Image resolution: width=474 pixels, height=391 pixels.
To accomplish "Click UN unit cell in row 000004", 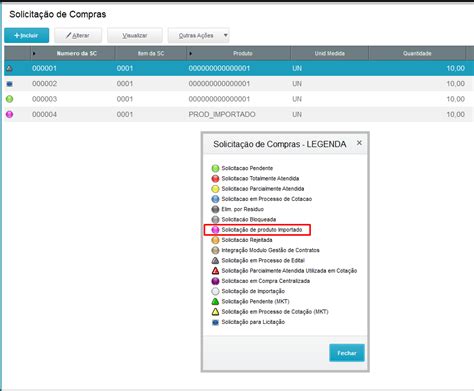I will (x=297, y=114).
